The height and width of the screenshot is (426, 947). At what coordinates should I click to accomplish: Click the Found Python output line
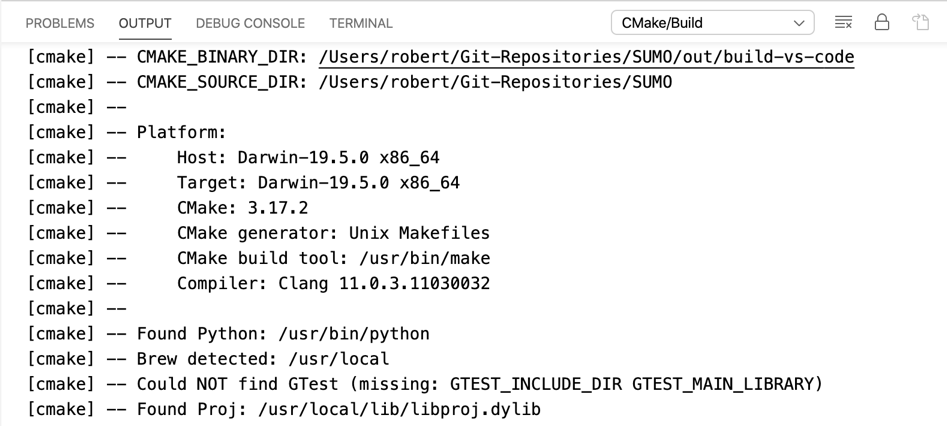click(283, 334)
